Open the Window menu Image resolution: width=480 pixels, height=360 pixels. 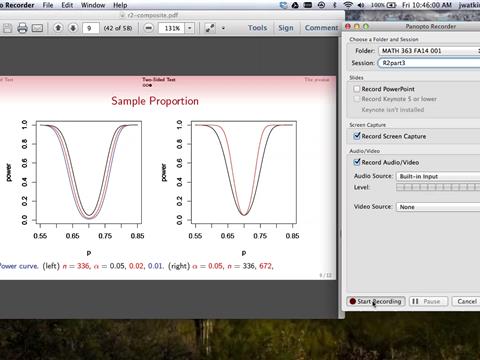tap(93, 5)
